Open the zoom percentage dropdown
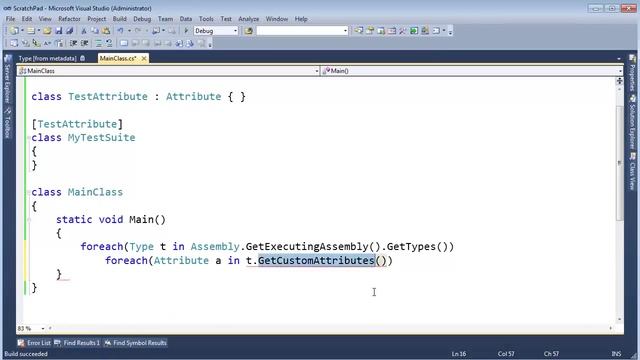 42,328
